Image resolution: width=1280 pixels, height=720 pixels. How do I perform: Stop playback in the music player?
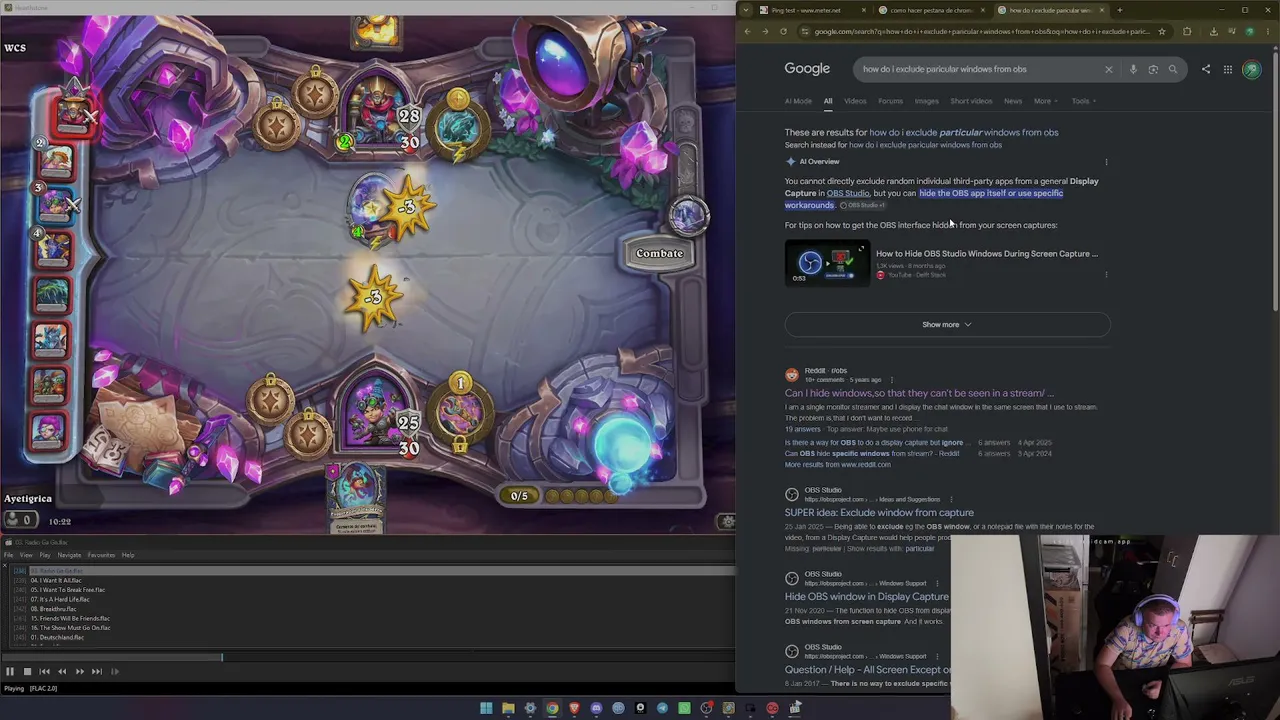[27, 671]
